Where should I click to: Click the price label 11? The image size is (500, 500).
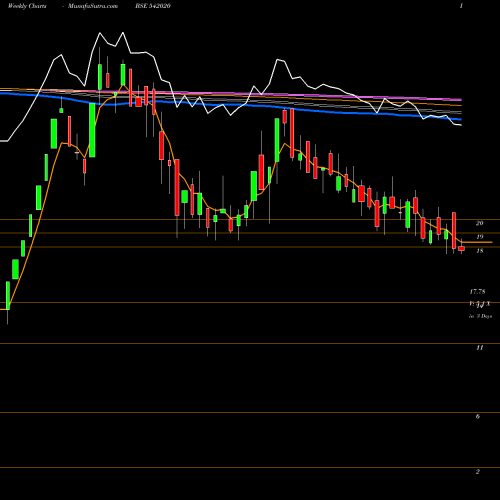pyautogui.click(x=480, y=348)
